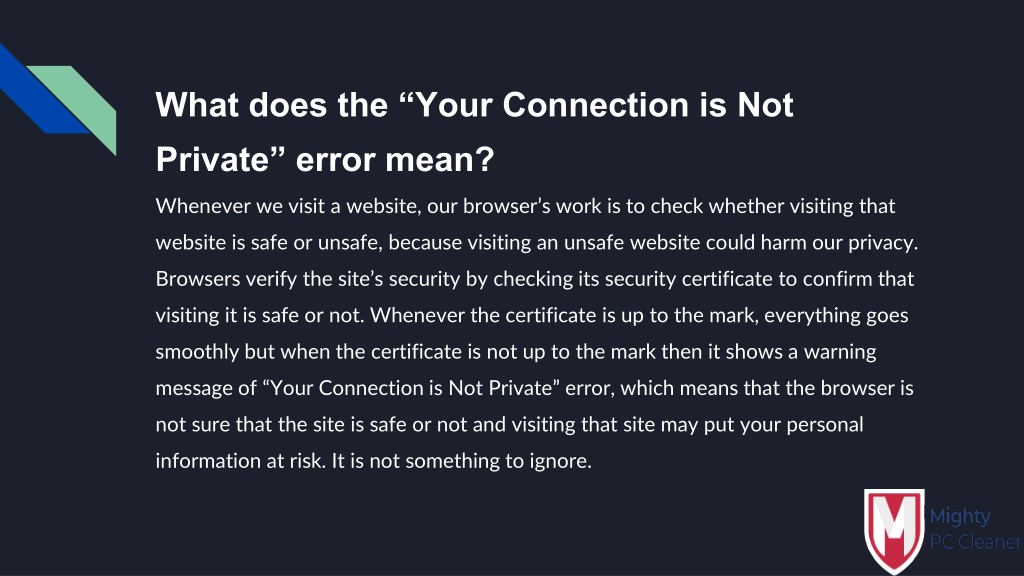Click the line starting "not sure that the site"
Image resolution: width=1024 pixels, height=576 pixels.
tap(509, 425)
